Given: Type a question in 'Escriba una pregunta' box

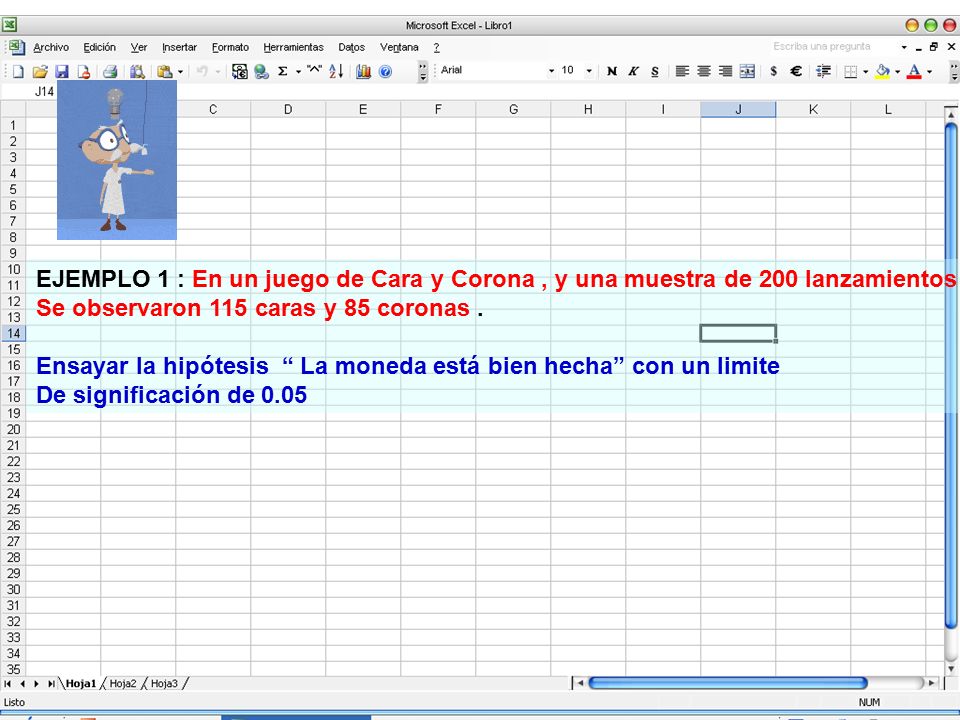Looking at the screenshot, I should 822,47.
